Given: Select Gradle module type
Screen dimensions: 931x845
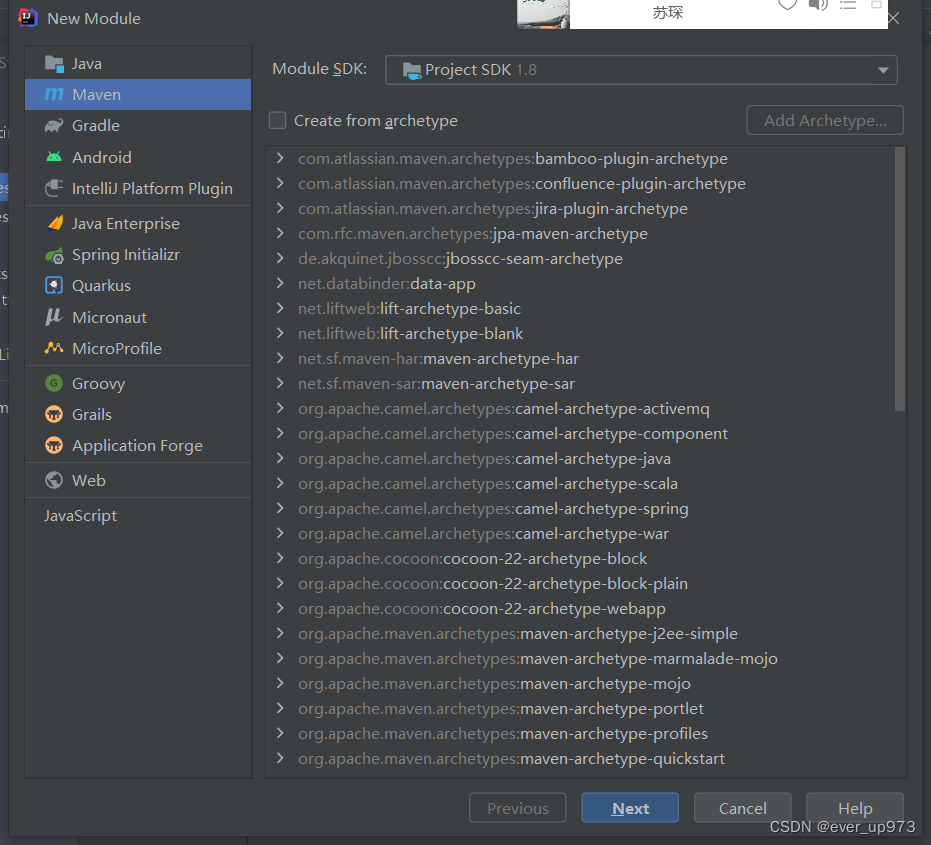Looking at the screenshot, I should pos(138,126).
